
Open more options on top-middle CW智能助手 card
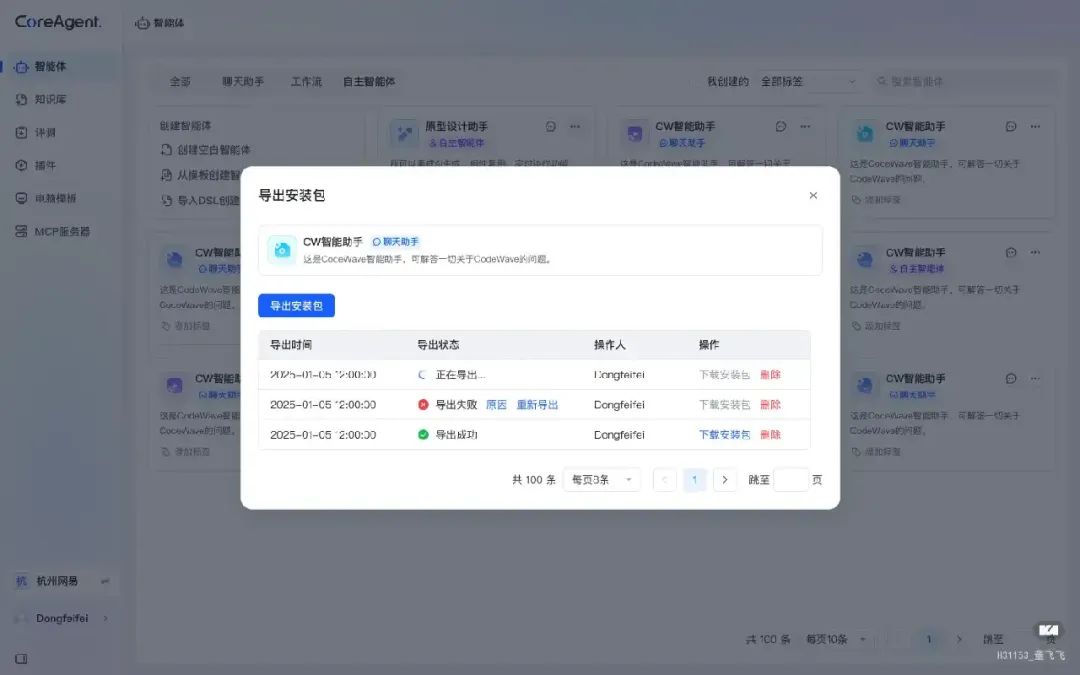point(805,127)
